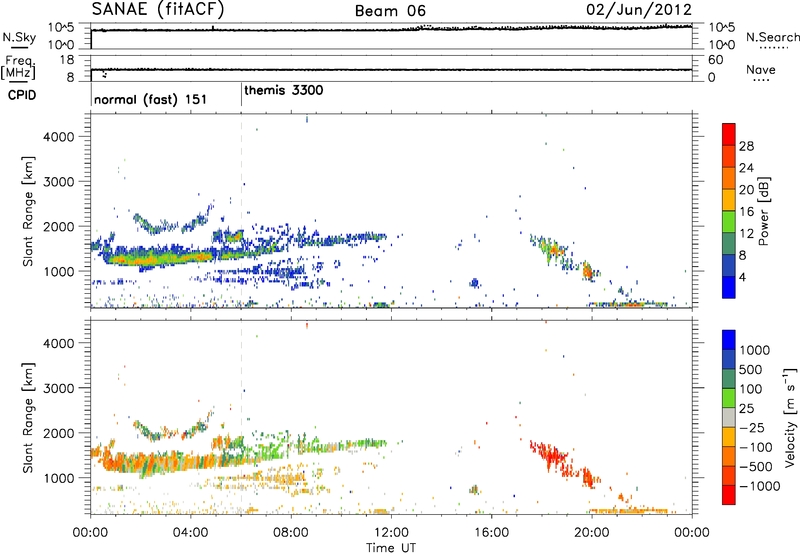Click the 16 tick on Power colorbar

click(746, 212)
